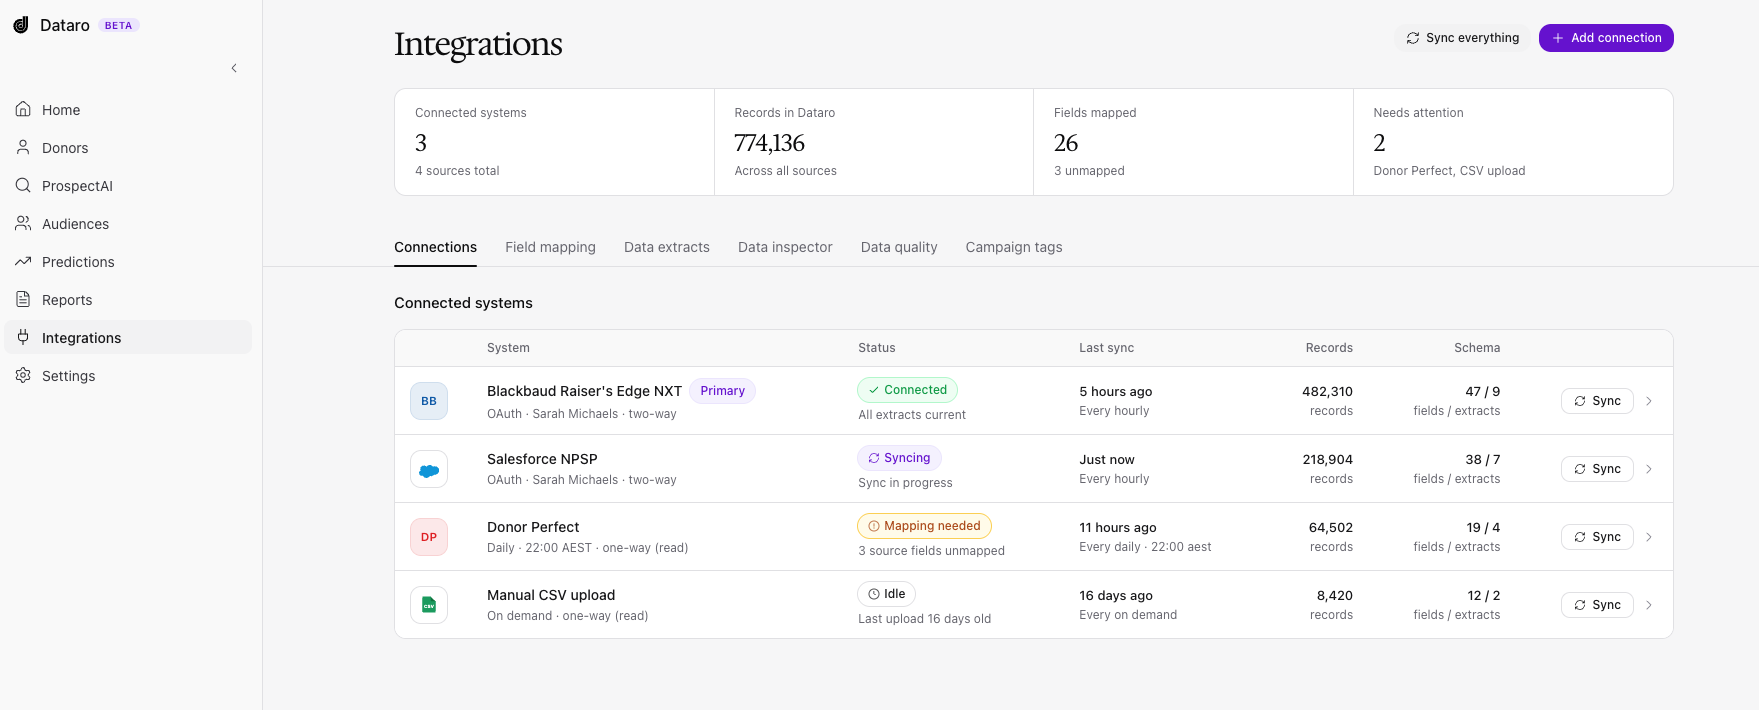
Task: Click the 218,904 records value
Action: (1327, 460)
